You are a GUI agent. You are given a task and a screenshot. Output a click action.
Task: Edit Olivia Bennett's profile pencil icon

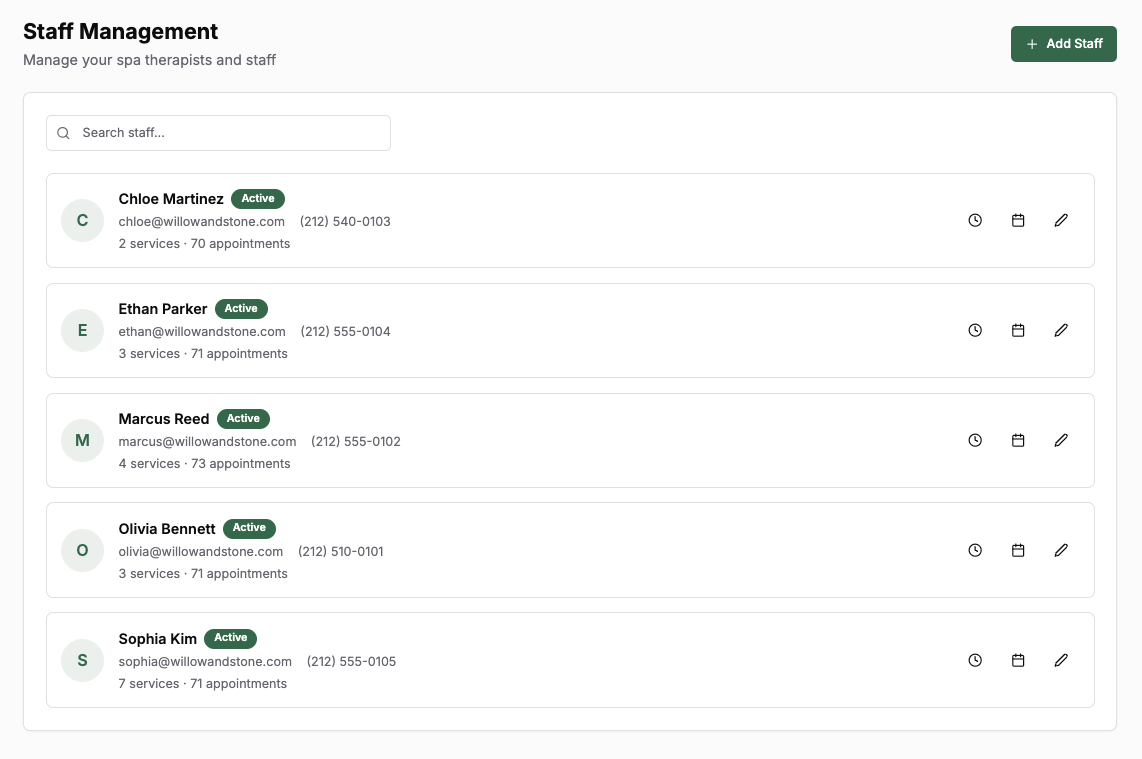[x=1061, y=550]
